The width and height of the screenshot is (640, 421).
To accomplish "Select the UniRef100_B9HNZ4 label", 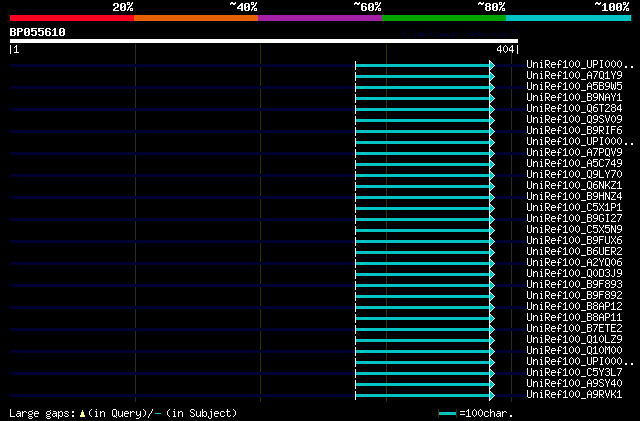I will pos(574,197).
